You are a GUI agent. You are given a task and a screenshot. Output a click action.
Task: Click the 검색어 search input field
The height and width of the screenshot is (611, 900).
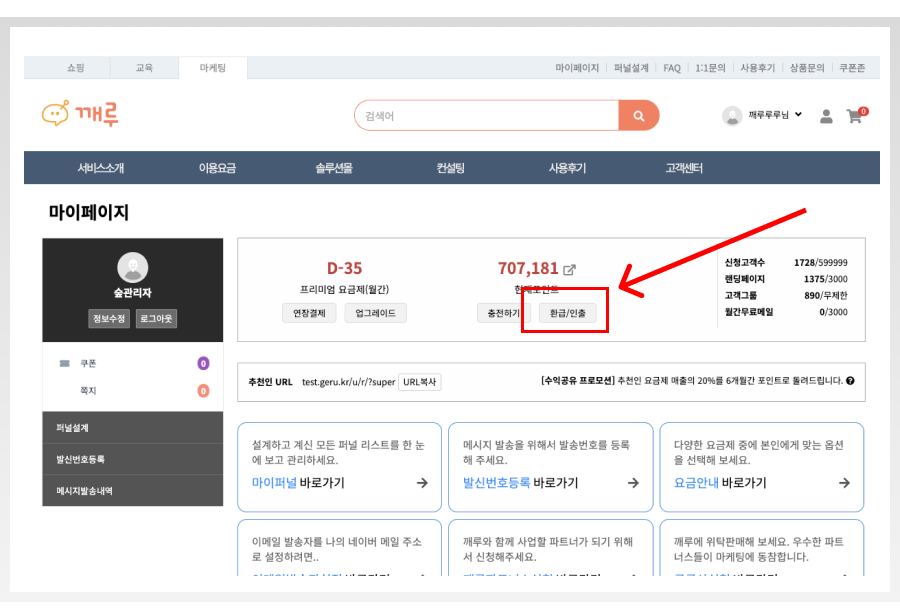click(487, 116)
